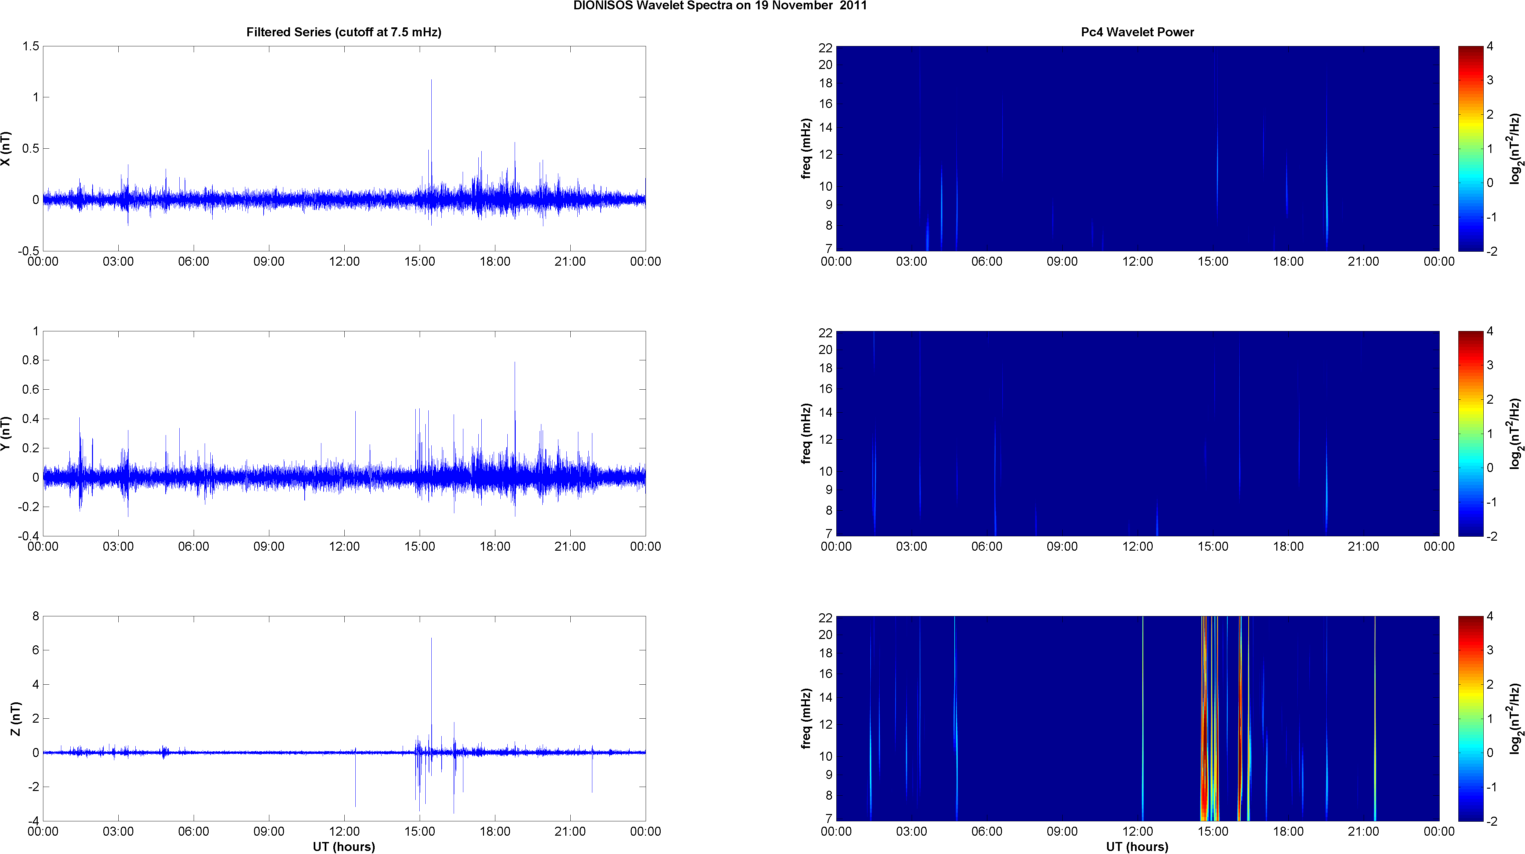This screenshot has width=1525, height=854.
Task: Select the Y component wavelet spectrogram
Action: tap(1137, 433)
